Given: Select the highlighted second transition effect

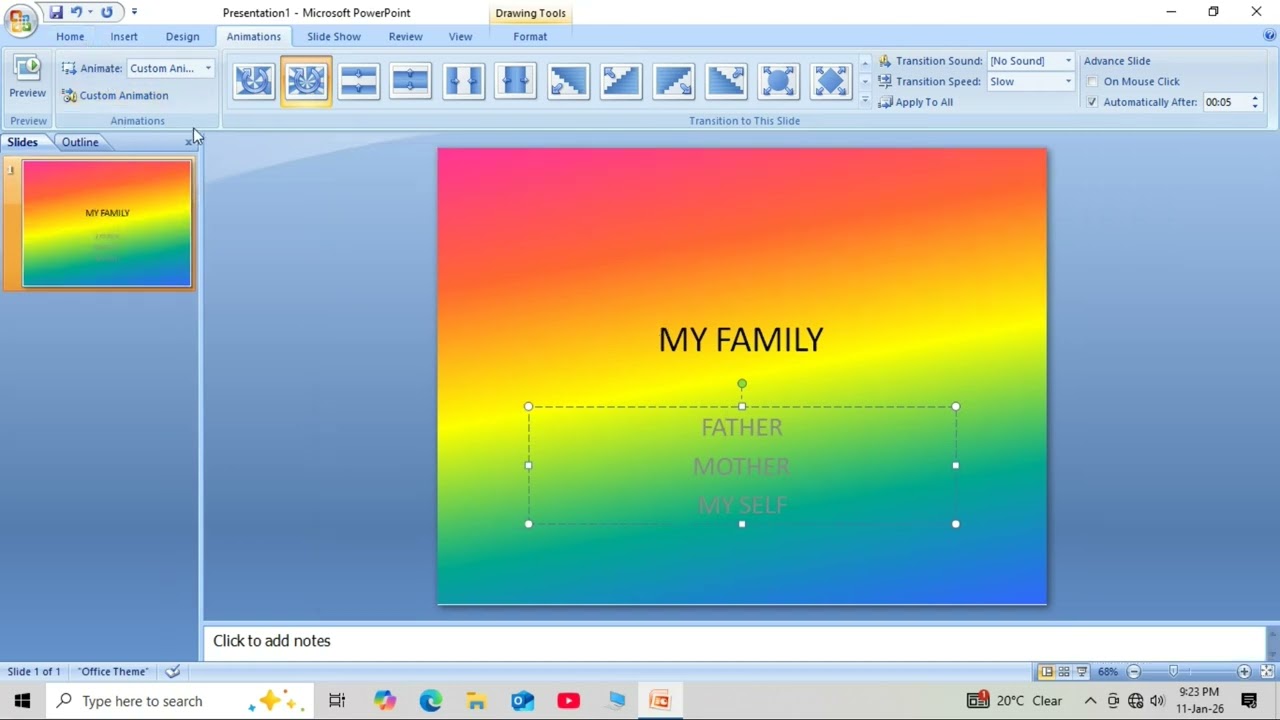Looking at the screenshot, I should pos(306,80).
